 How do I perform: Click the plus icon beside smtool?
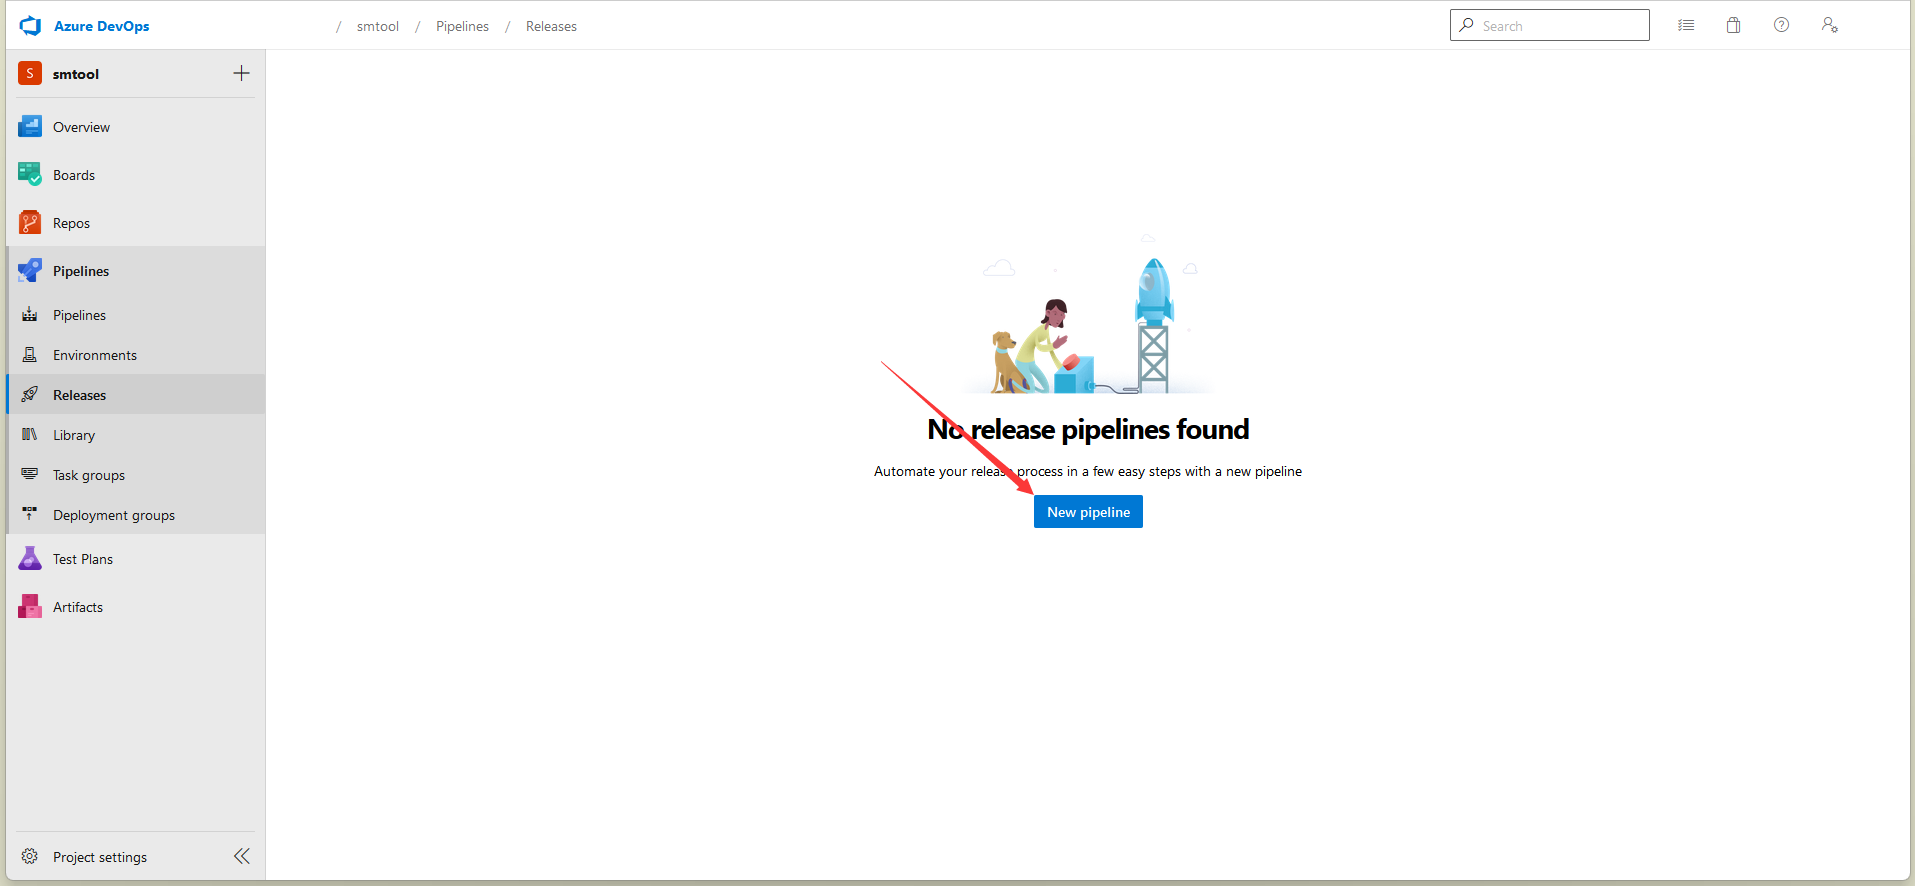click(x=241, y=73)
